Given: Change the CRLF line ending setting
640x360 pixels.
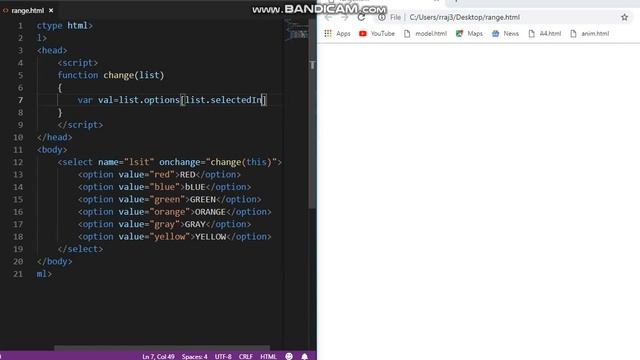Looking at the screenshot, I should coord(246,356).
